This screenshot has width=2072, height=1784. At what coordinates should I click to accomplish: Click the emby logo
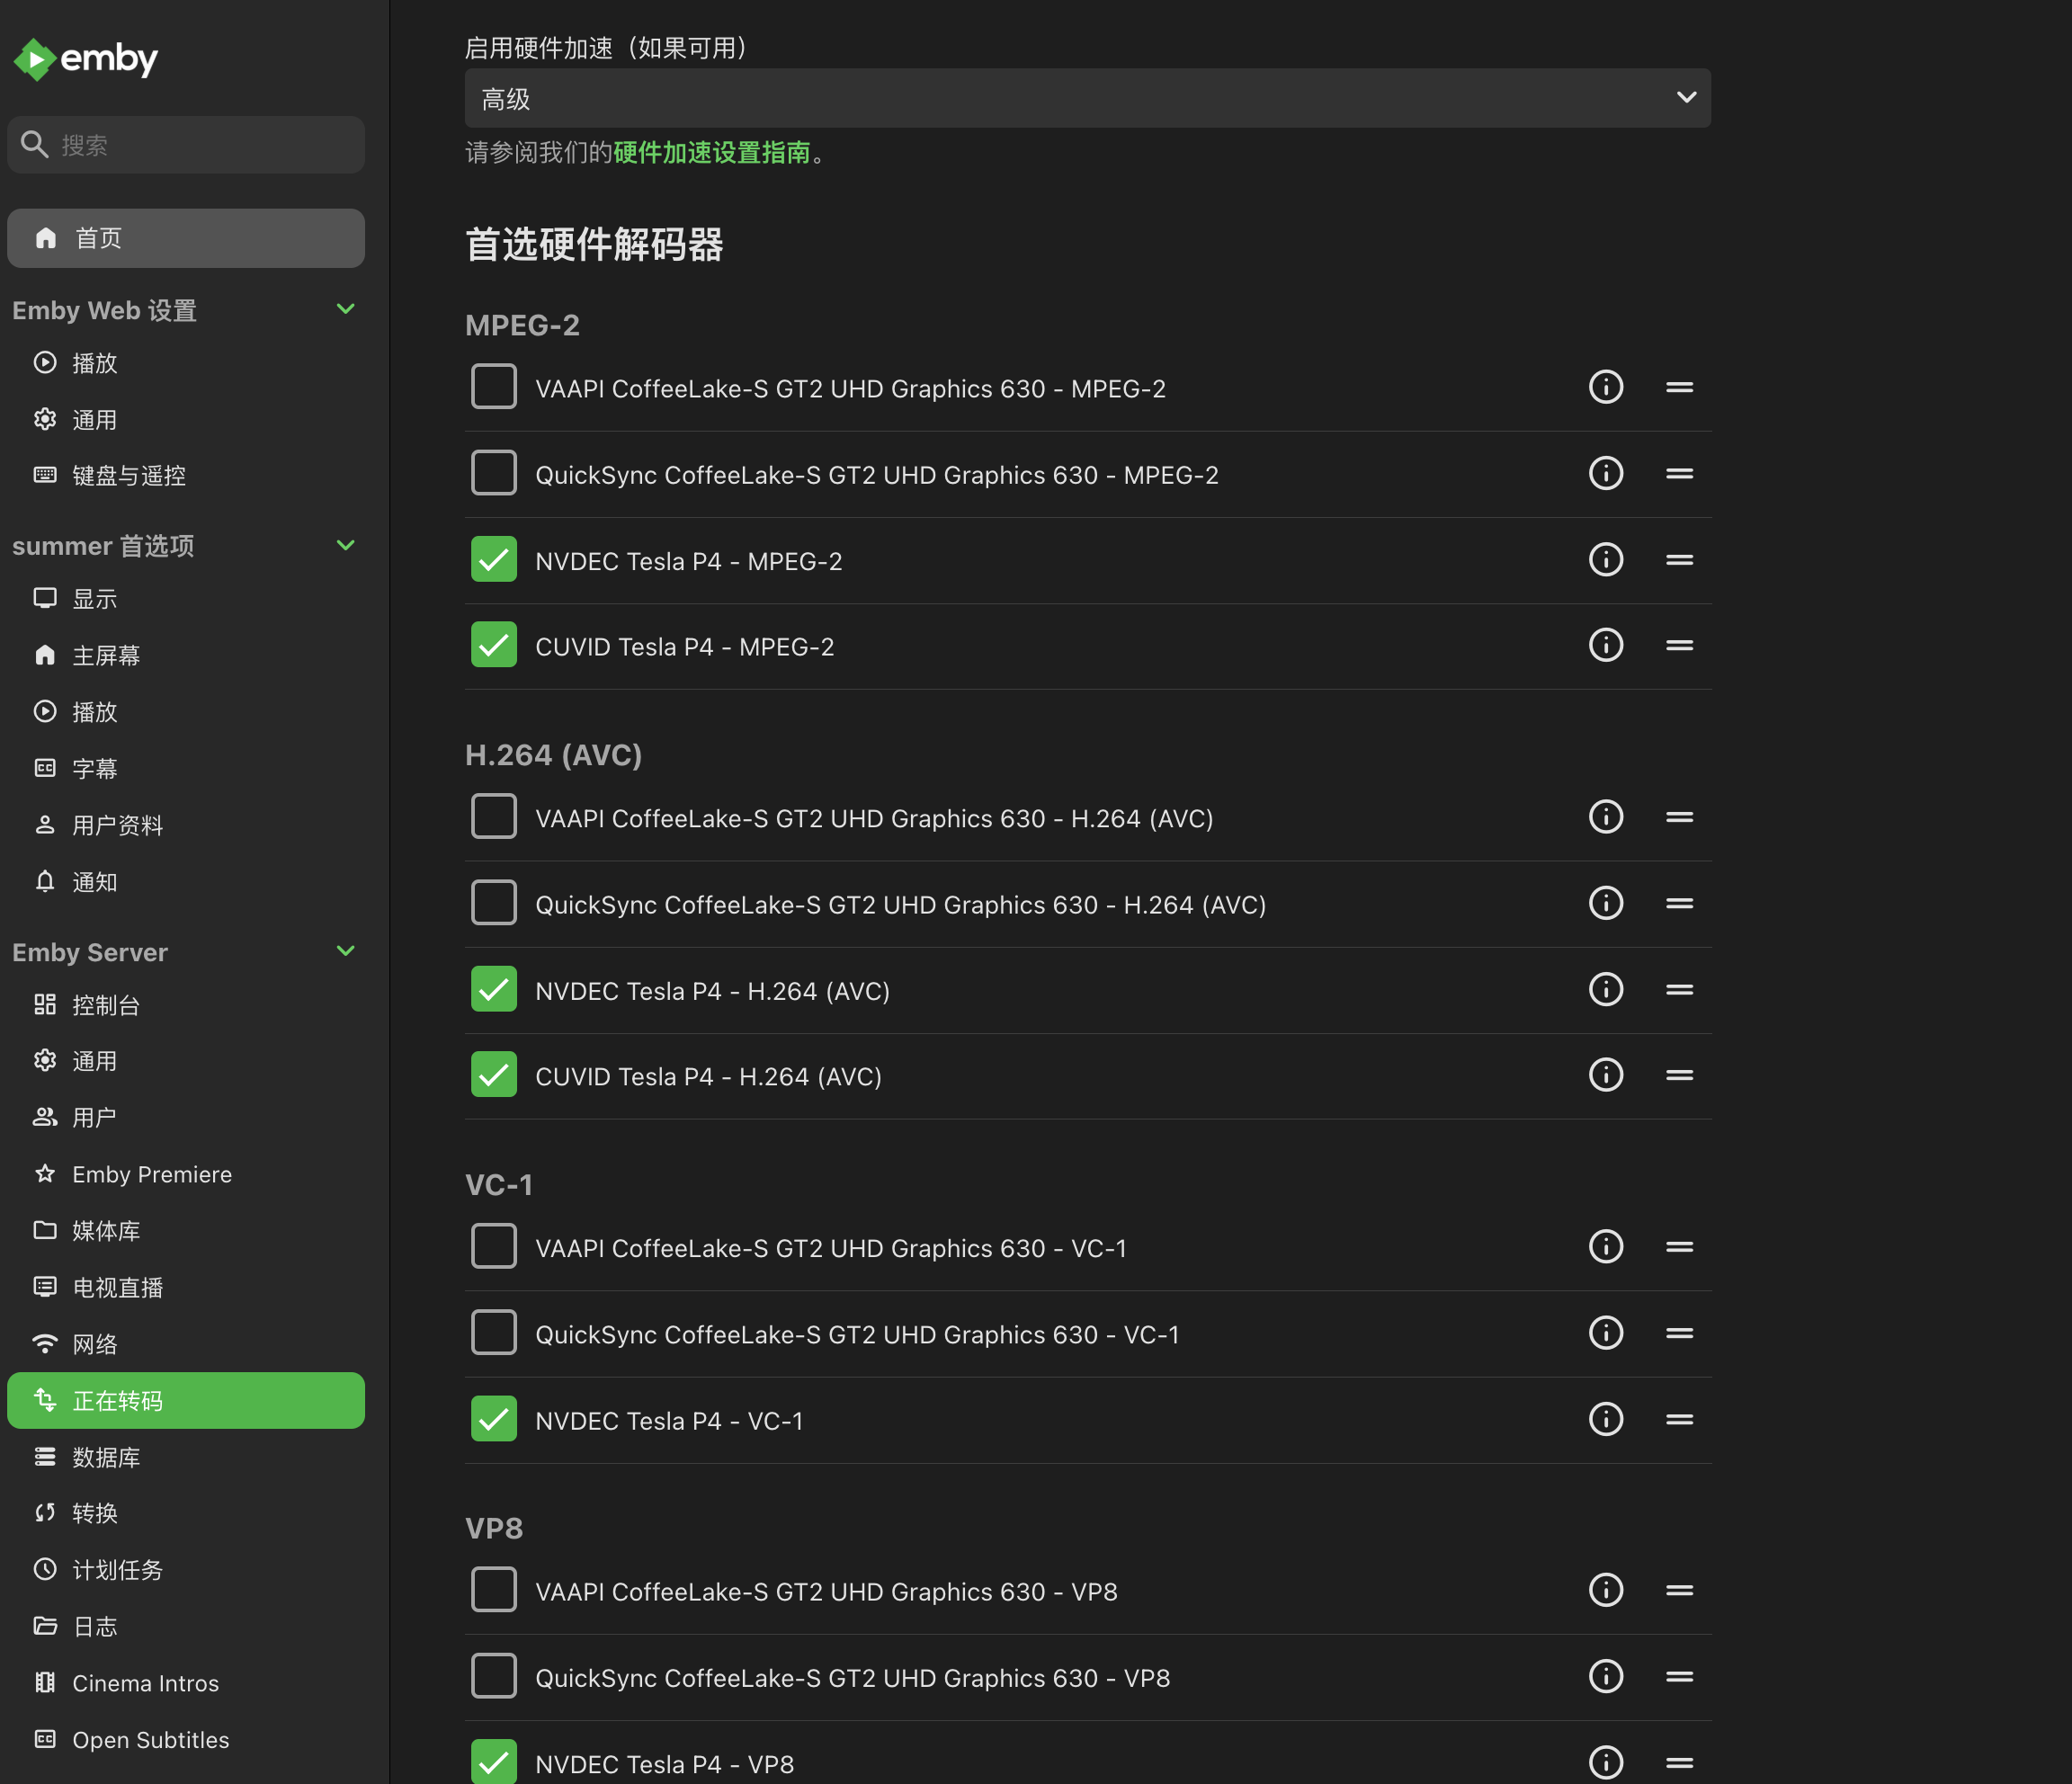(86, 59)
